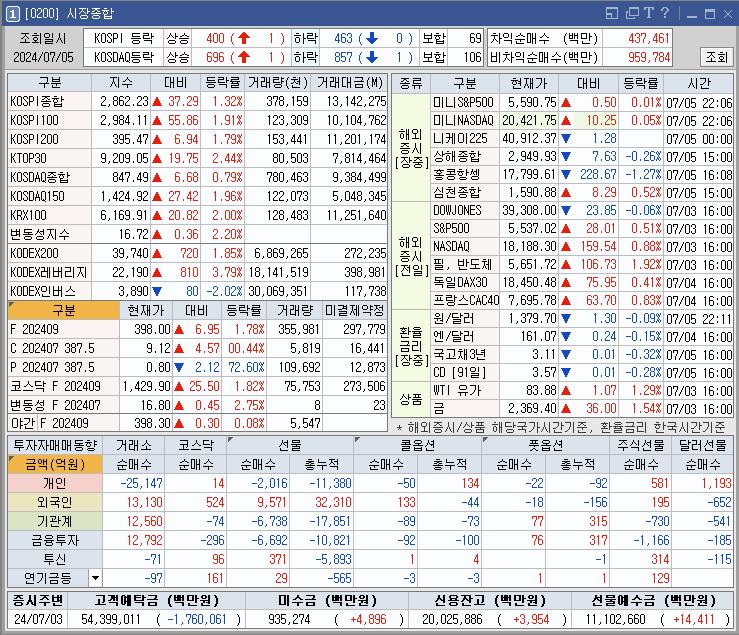This screenshot has height=635, width=739.
Task: Click the 기관계 investor row label
Action: point(55,521)
